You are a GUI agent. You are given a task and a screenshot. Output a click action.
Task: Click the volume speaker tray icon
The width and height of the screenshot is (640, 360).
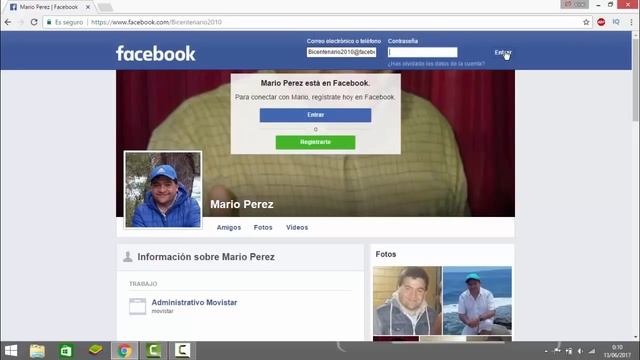[580, 351]
